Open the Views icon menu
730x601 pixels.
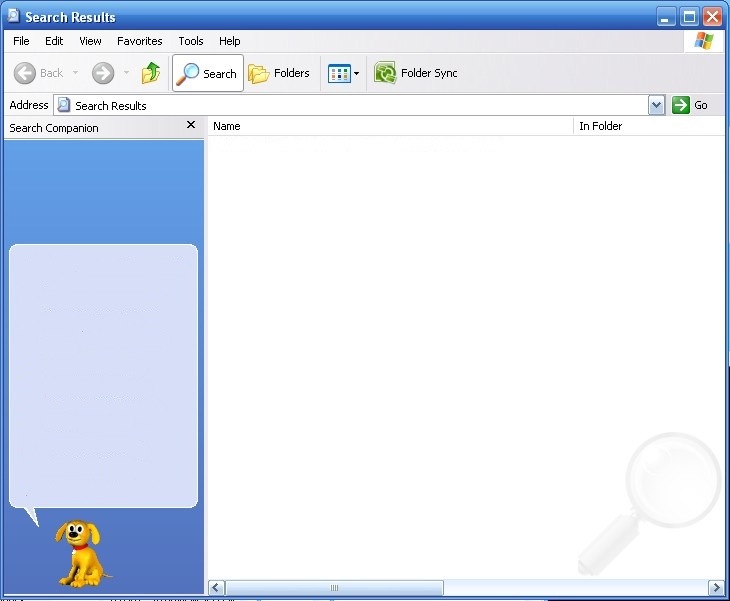(339, 74)
